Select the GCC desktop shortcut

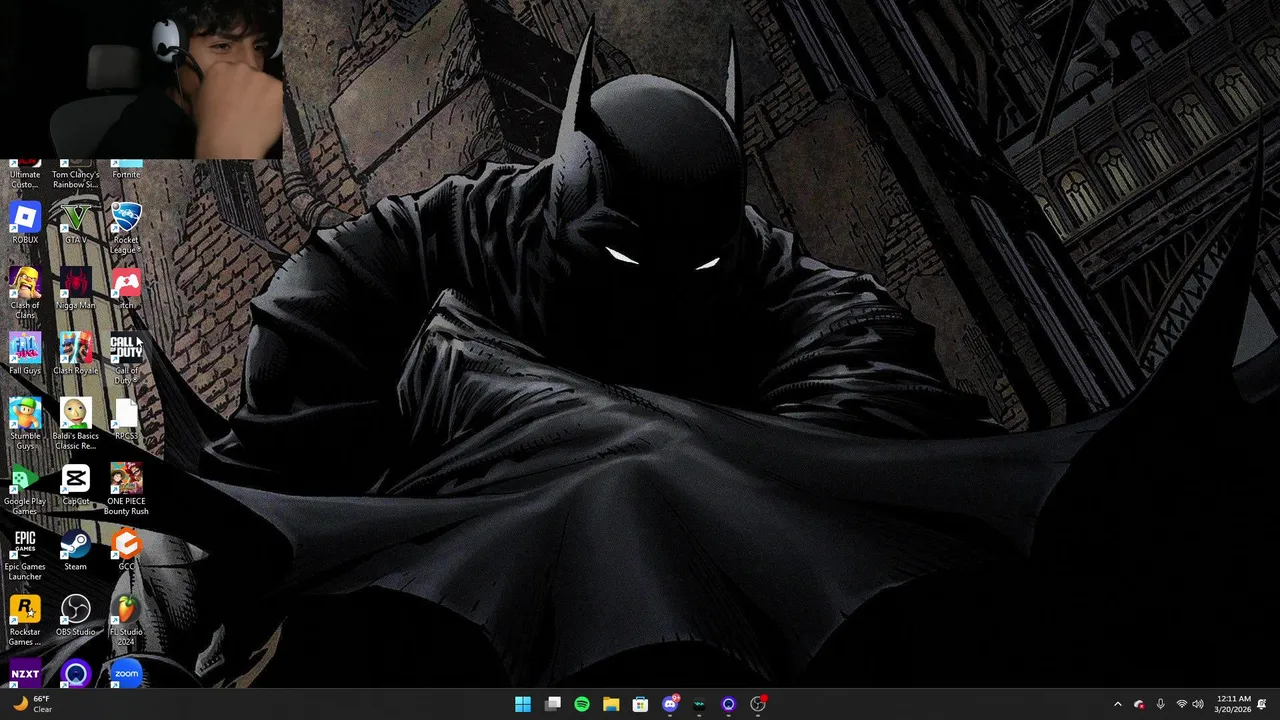click(126, 550)
